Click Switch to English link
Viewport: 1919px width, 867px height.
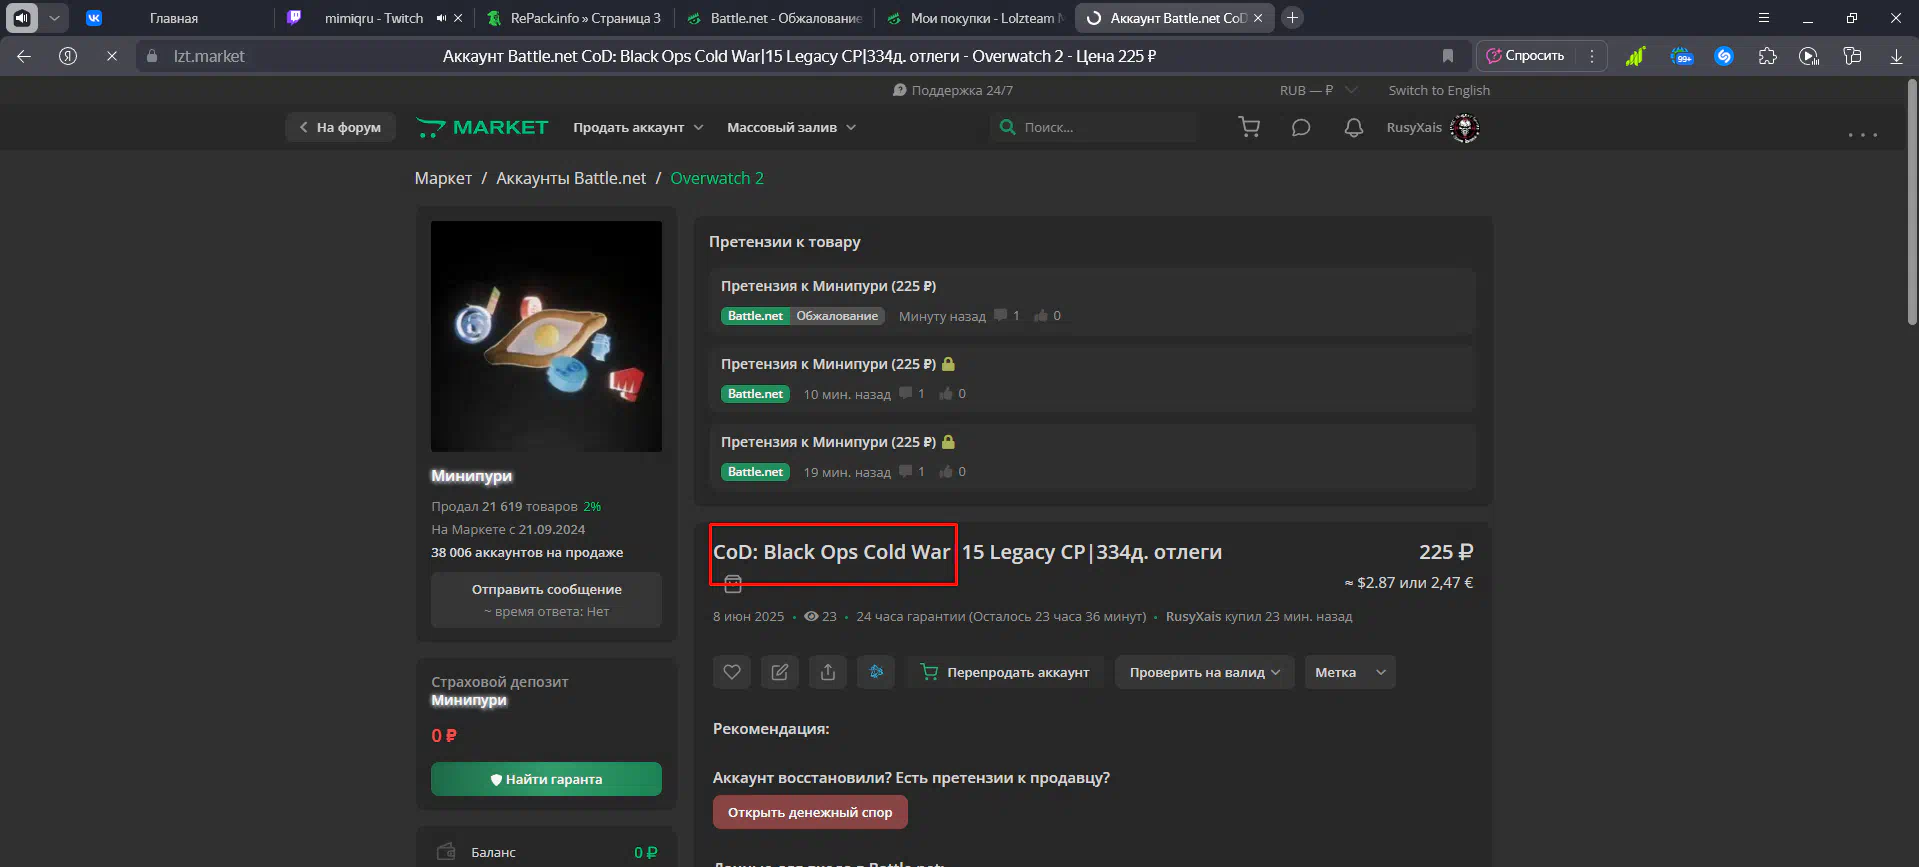tap(1439, 90)
